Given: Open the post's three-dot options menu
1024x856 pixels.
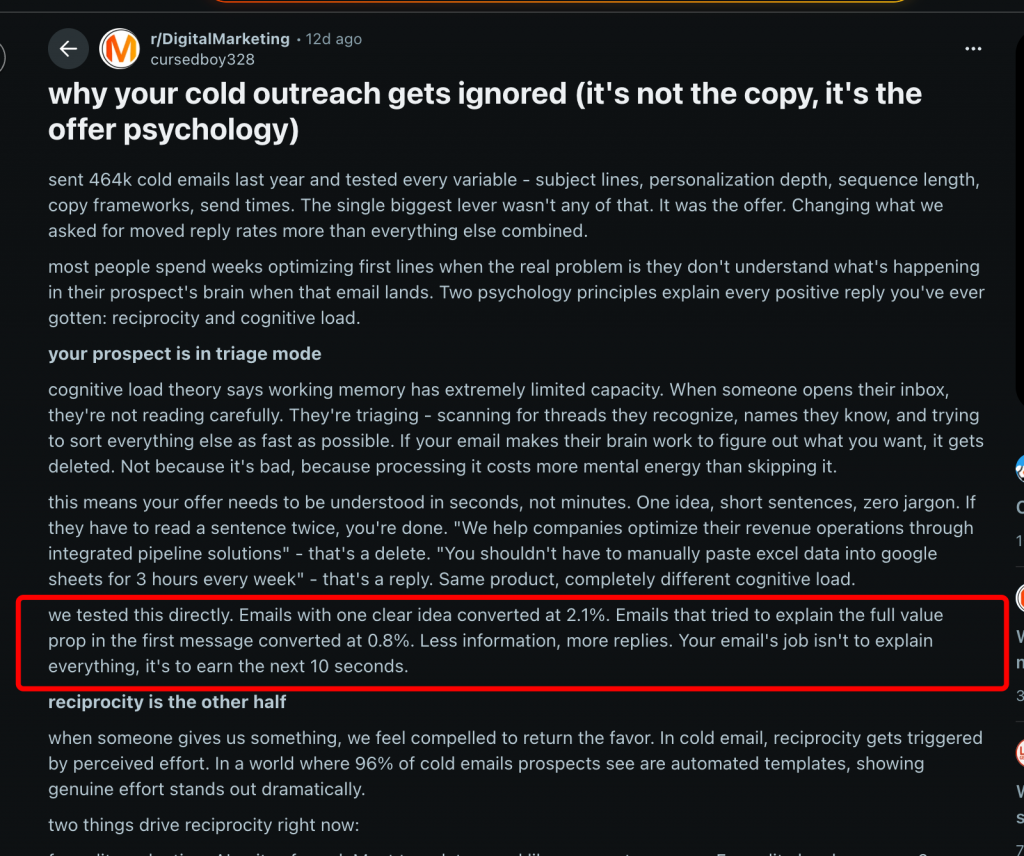Looking at the screenshot, I should 973,49.
